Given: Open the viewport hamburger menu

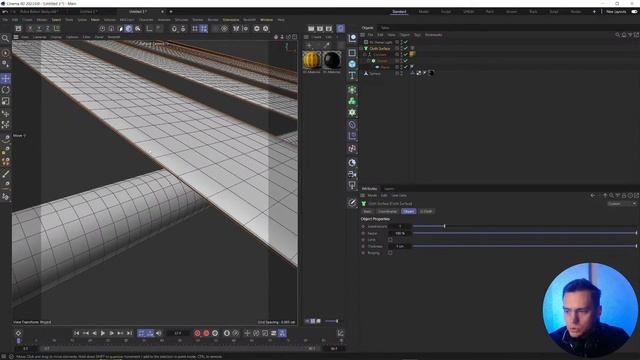Looking at the screenshot, I should click(x=16, y=37).
